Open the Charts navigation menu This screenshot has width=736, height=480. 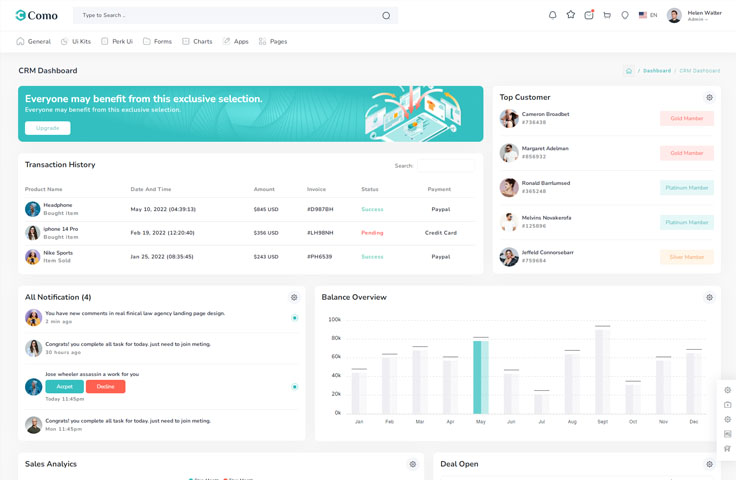[197, 42]
